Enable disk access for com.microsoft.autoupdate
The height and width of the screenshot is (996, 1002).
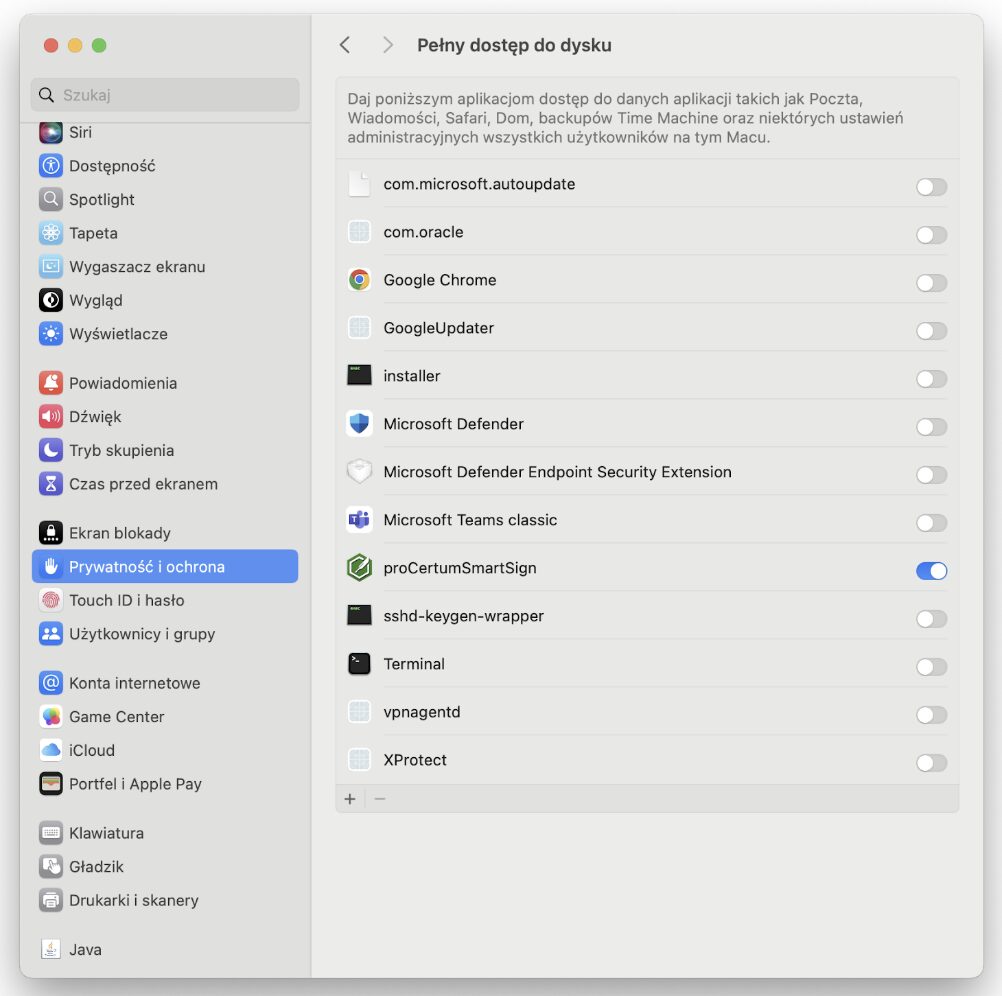[931, 187]
